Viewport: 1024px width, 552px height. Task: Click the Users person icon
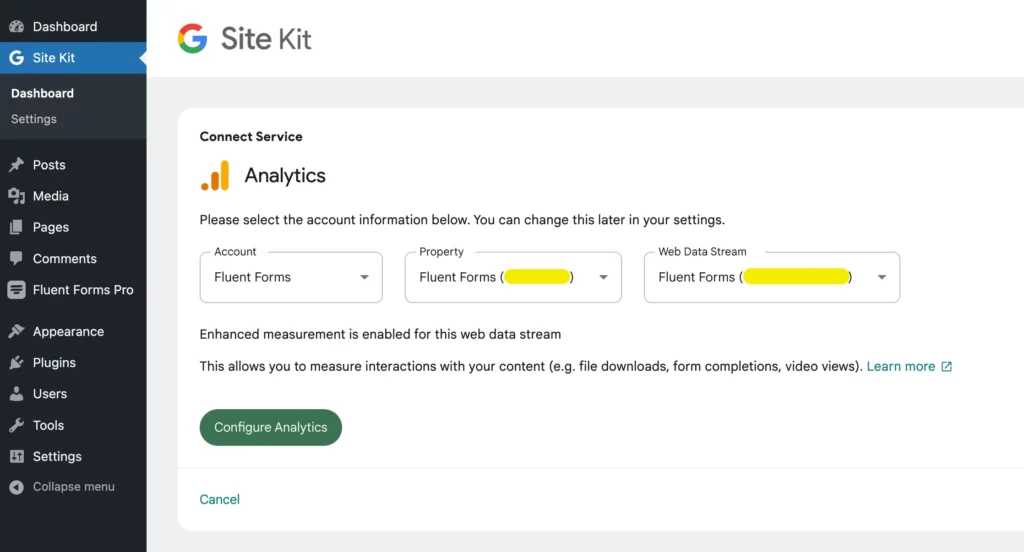16,394
